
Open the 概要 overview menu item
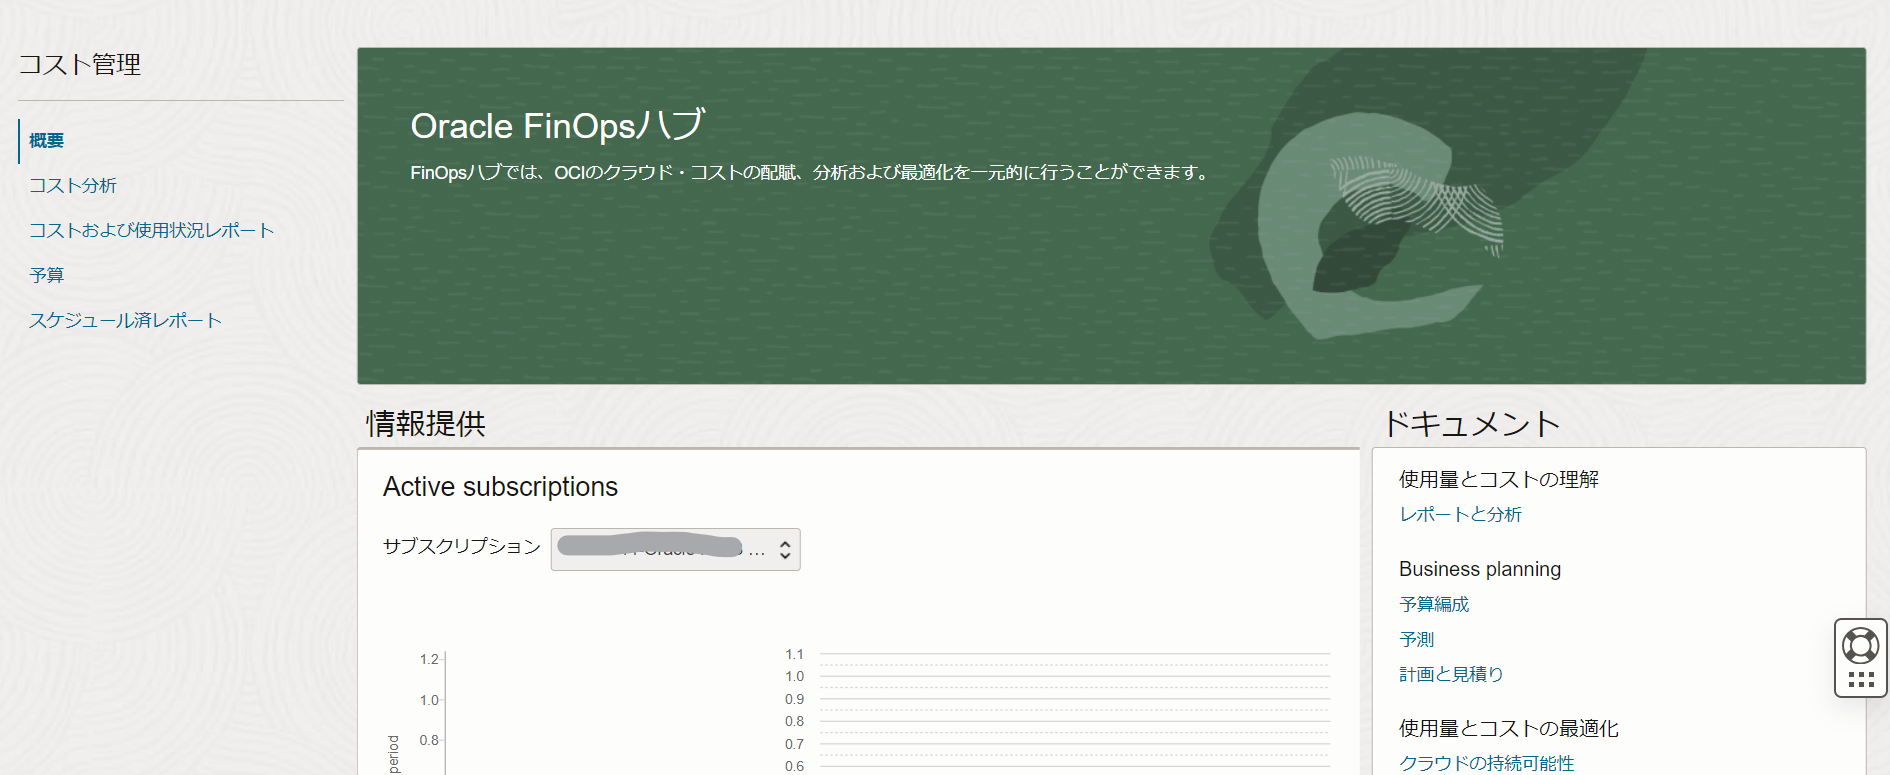pos(46,141)
